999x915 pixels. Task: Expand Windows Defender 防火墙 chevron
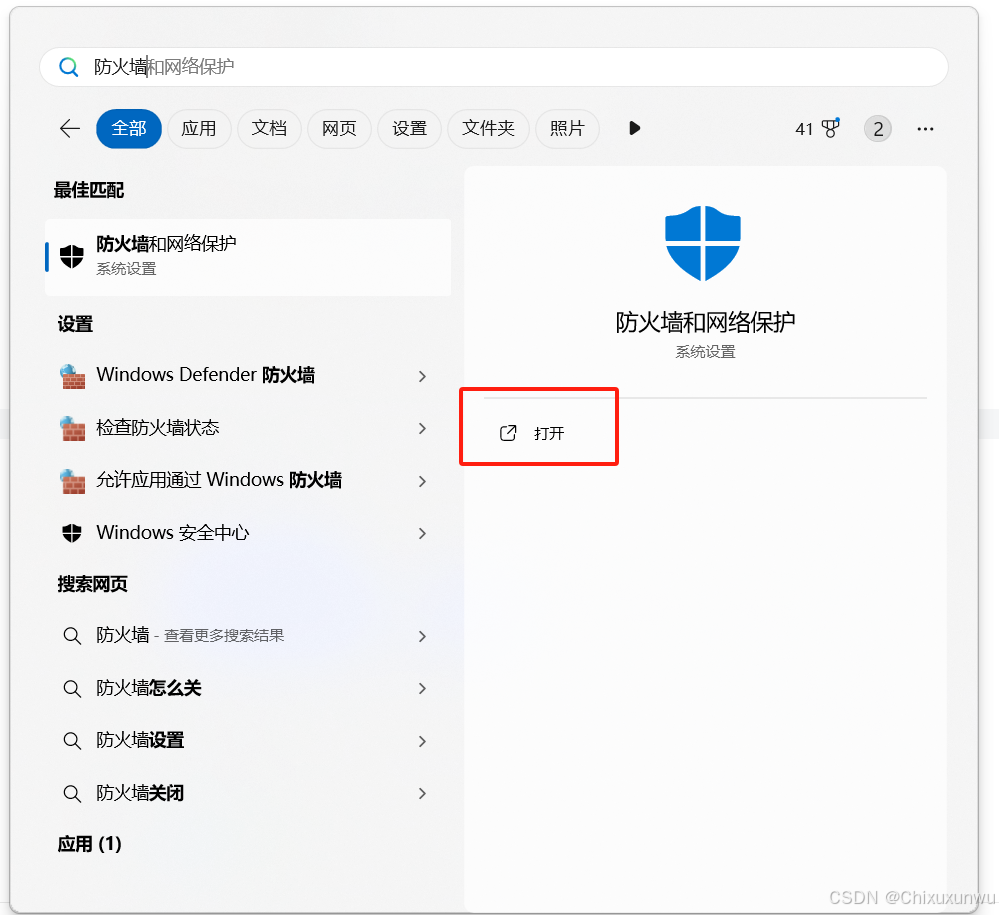tap(422, 377)
